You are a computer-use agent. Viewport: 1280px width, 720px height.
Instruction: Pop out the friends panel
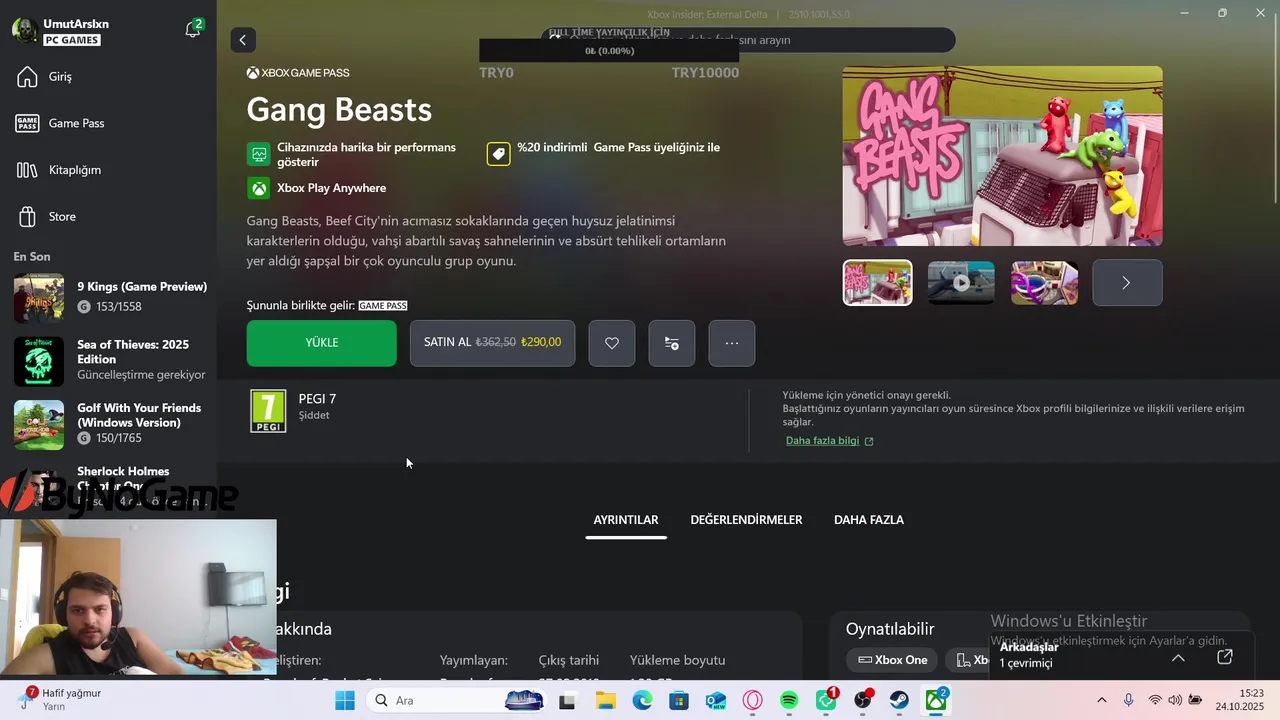(x=1225, y=657)
